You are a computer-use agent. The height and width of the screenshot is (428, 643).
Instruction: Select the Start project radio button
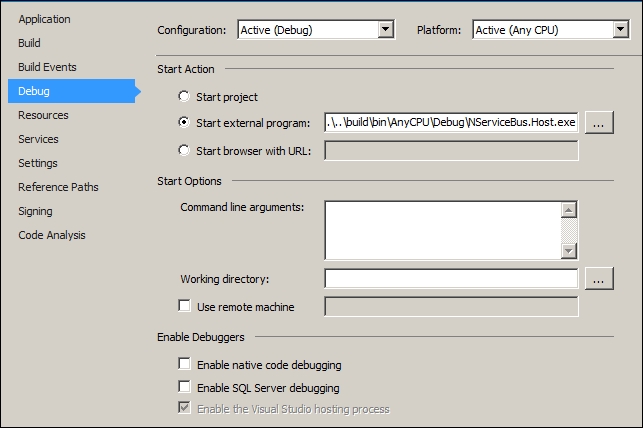pos(183,97)
